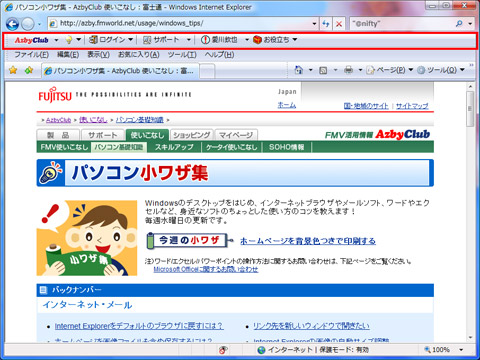480x360 pixels.
Task: Open the ツール(O) command bar menu
Action: [441, 70]
